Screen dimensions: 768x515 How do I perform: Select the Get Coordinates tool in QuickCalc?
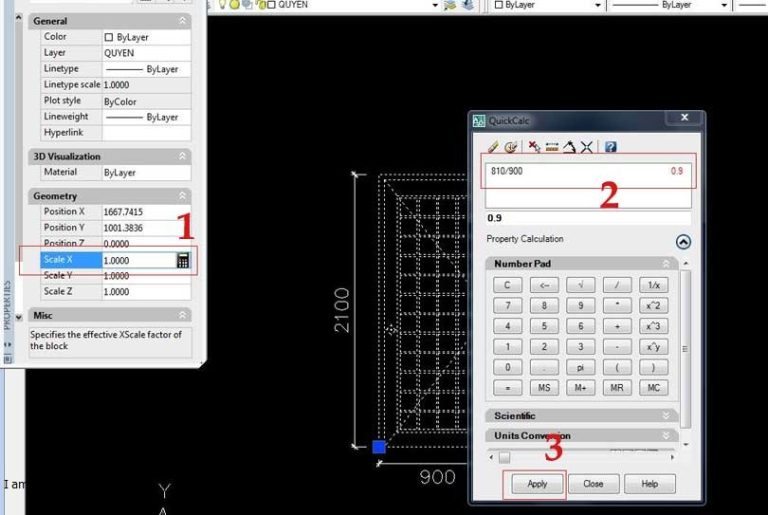(x=534, y=147)
